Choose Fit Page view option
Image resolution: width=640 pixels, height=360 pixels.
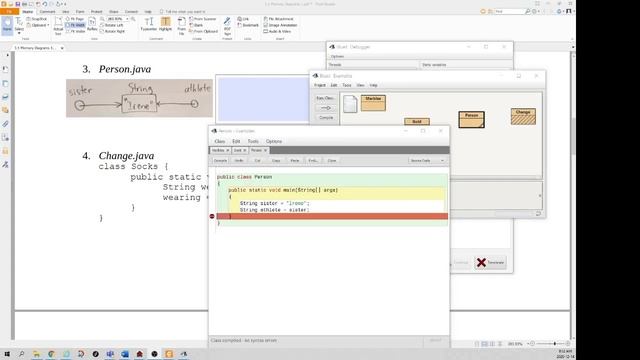(75, 19)
